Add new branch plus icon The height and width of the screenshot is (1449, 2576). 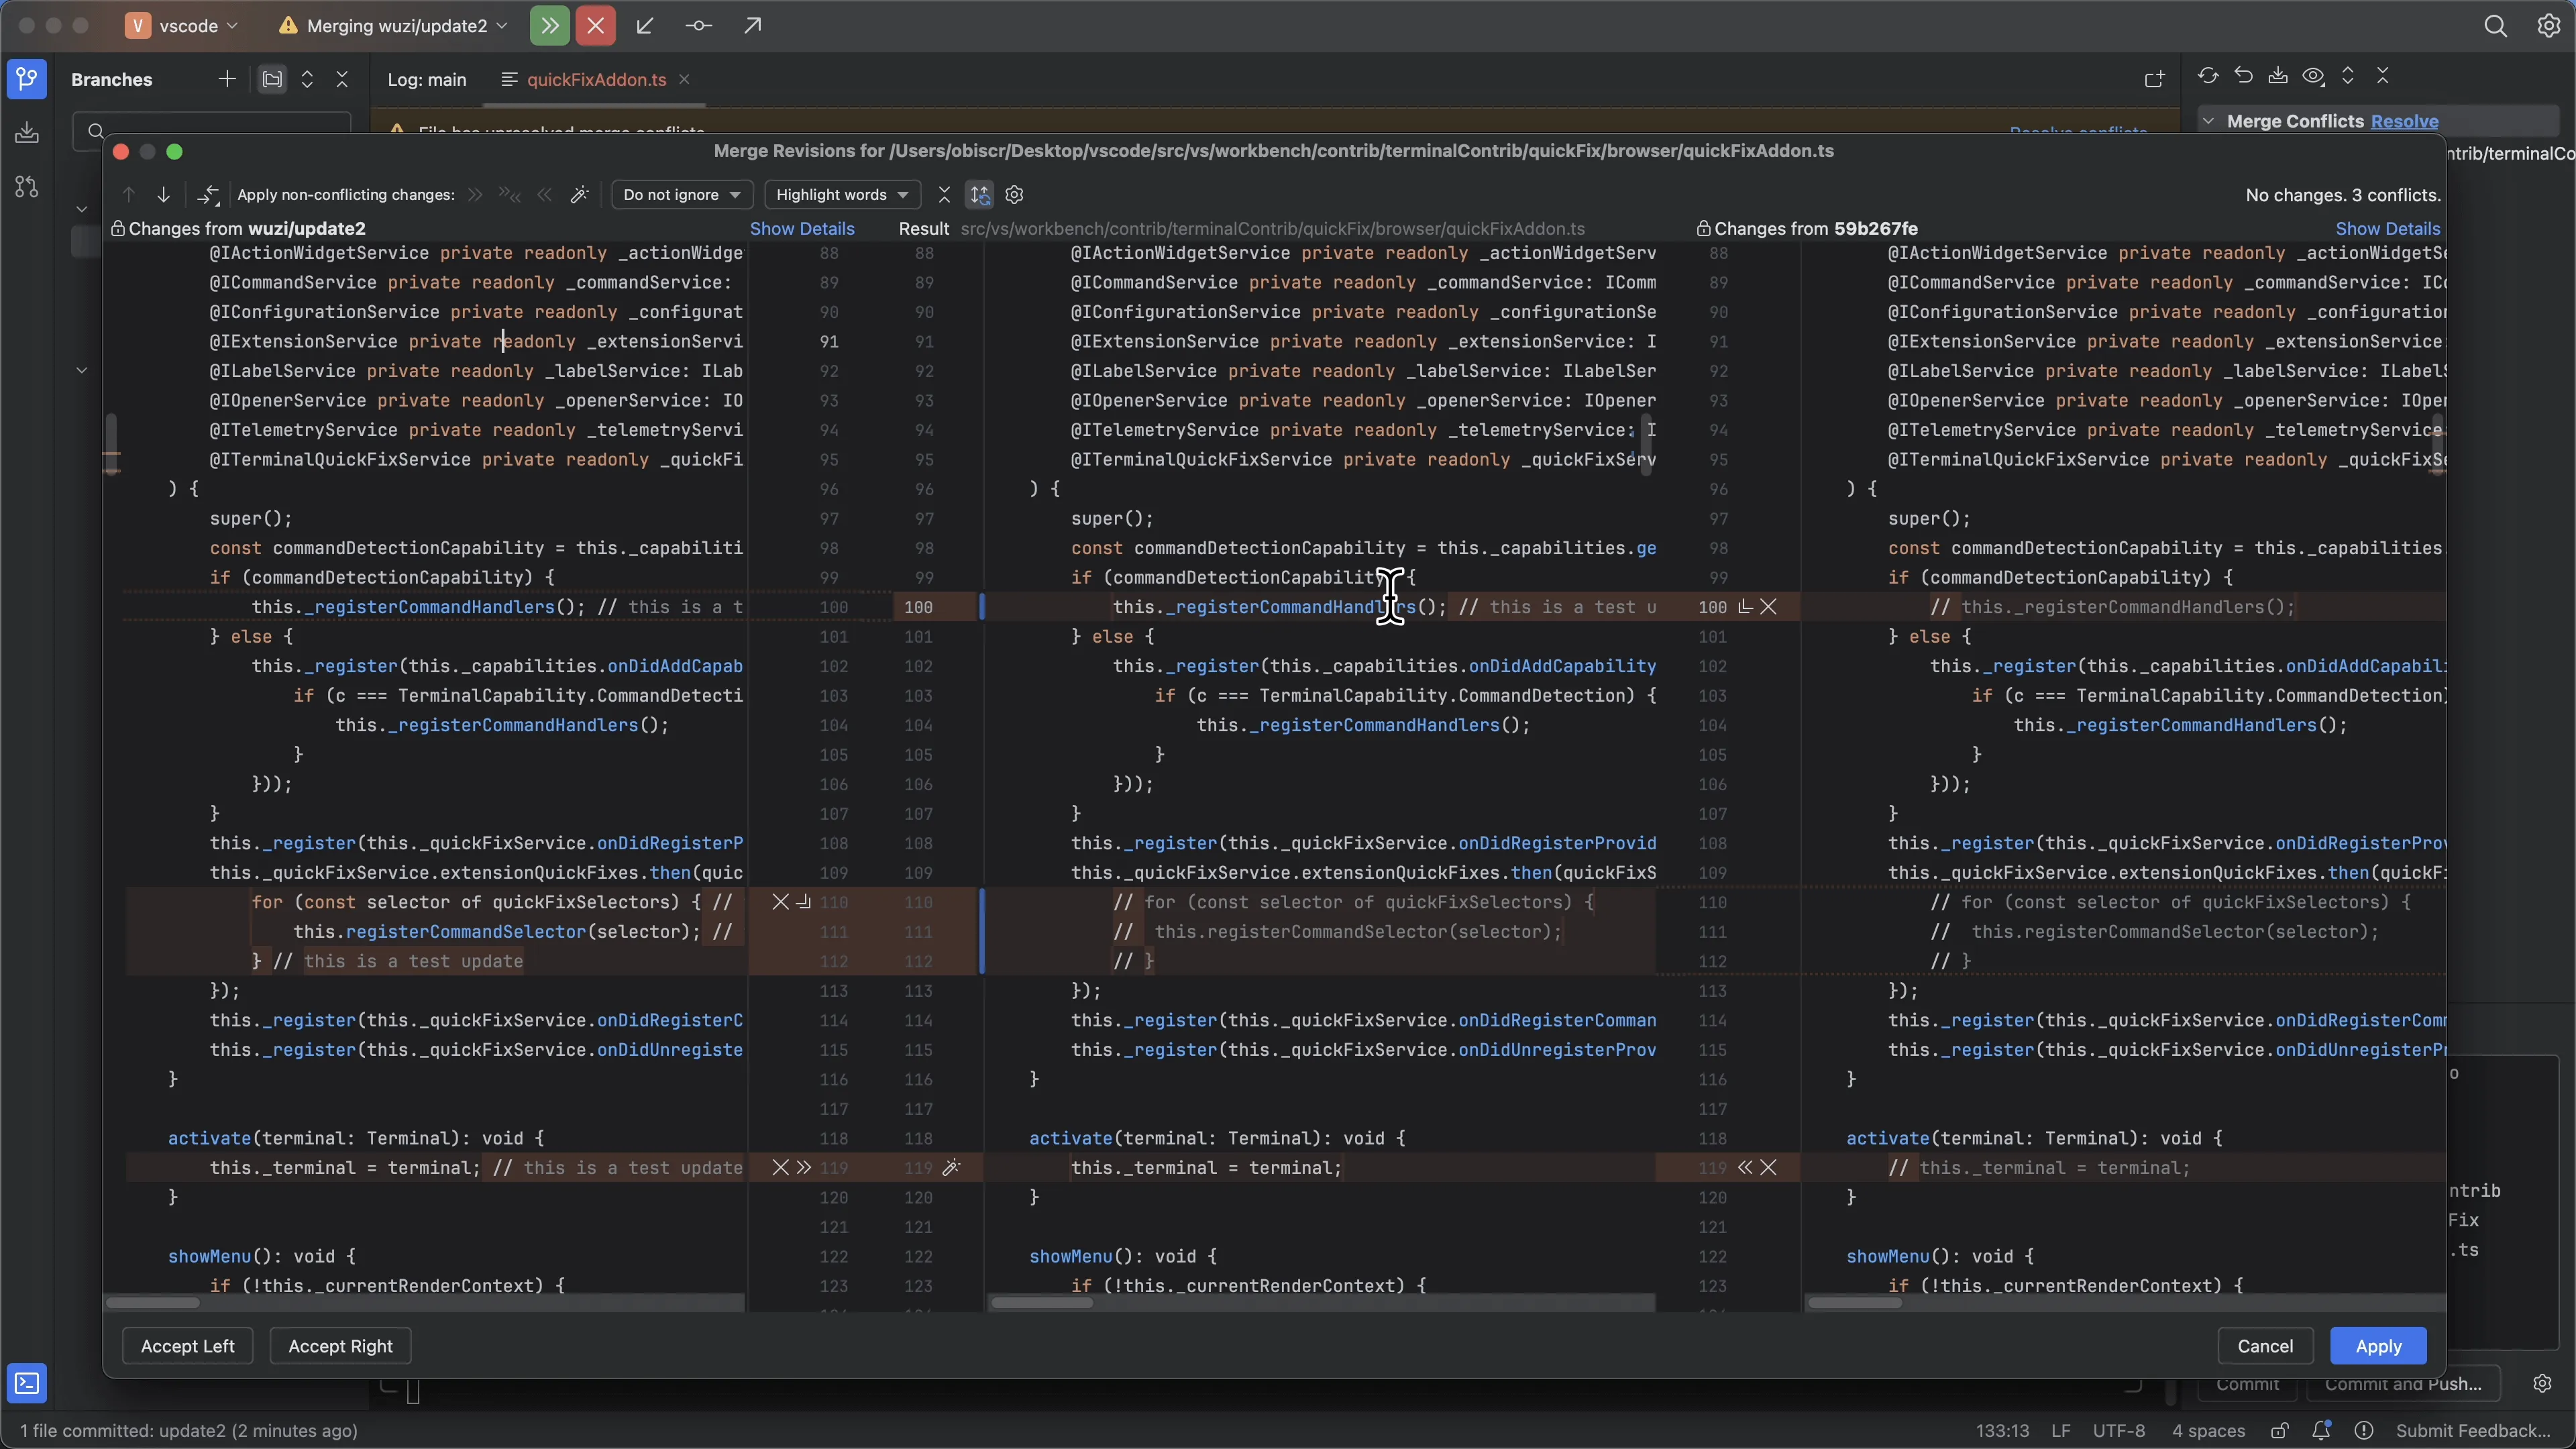(227, 79)
